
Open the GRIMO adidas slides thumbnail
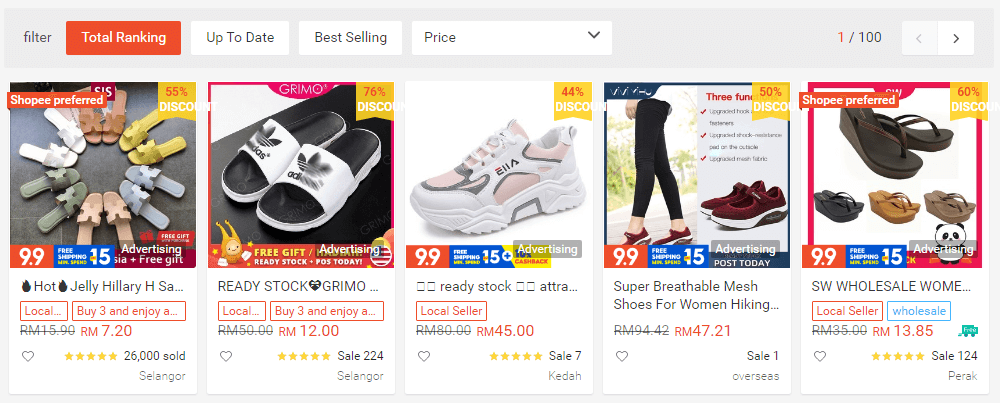coord(301,175)
